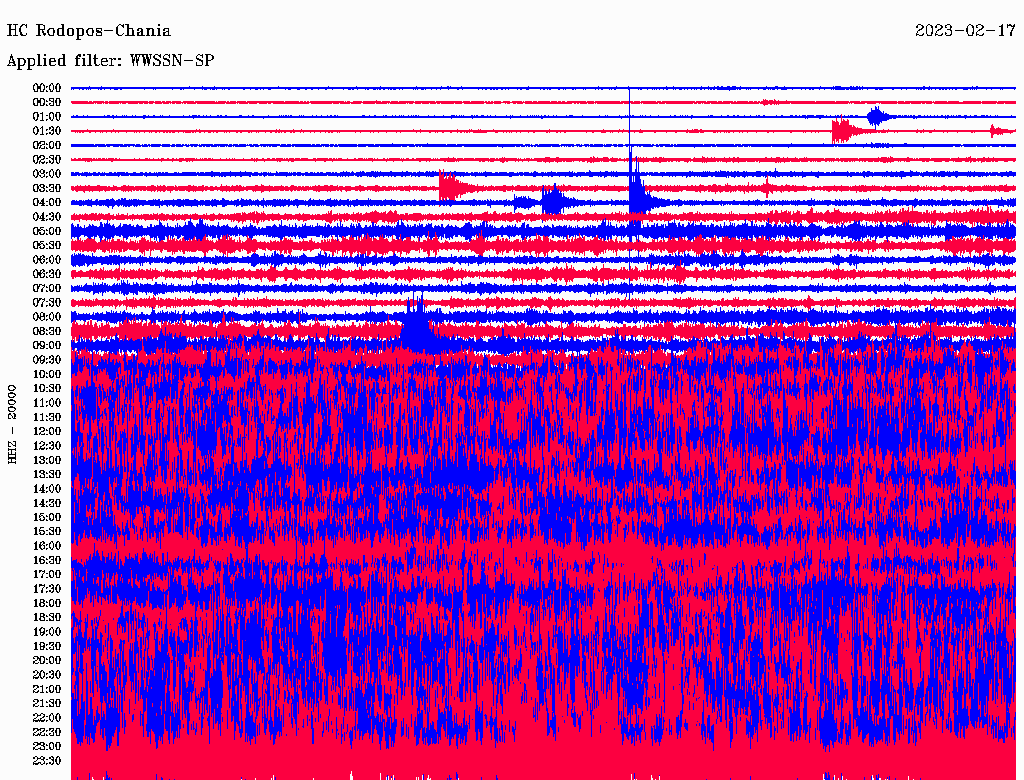Click the small red event at far right of 01:30 trace

pos(996,131)
